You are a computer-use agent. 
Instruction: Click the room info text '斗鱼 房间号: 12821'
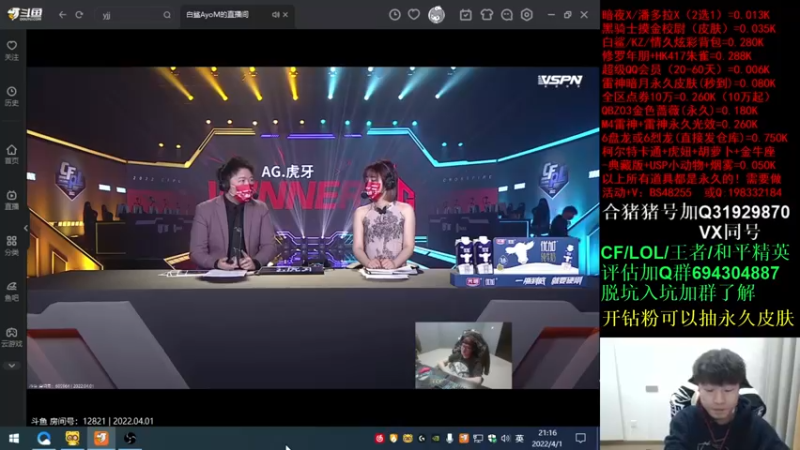pyautogui.click(x=67, y=421)
